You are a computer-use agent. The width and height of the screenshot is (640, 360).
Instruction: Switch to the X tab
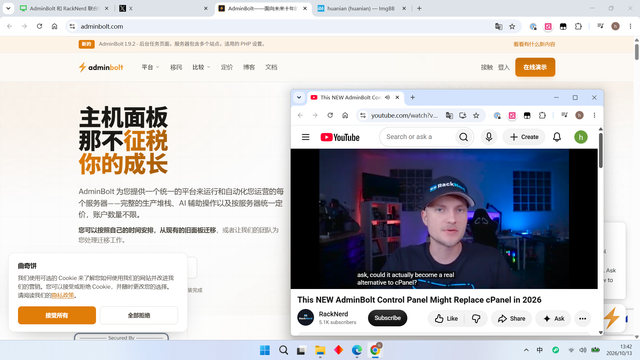point(163,9)
